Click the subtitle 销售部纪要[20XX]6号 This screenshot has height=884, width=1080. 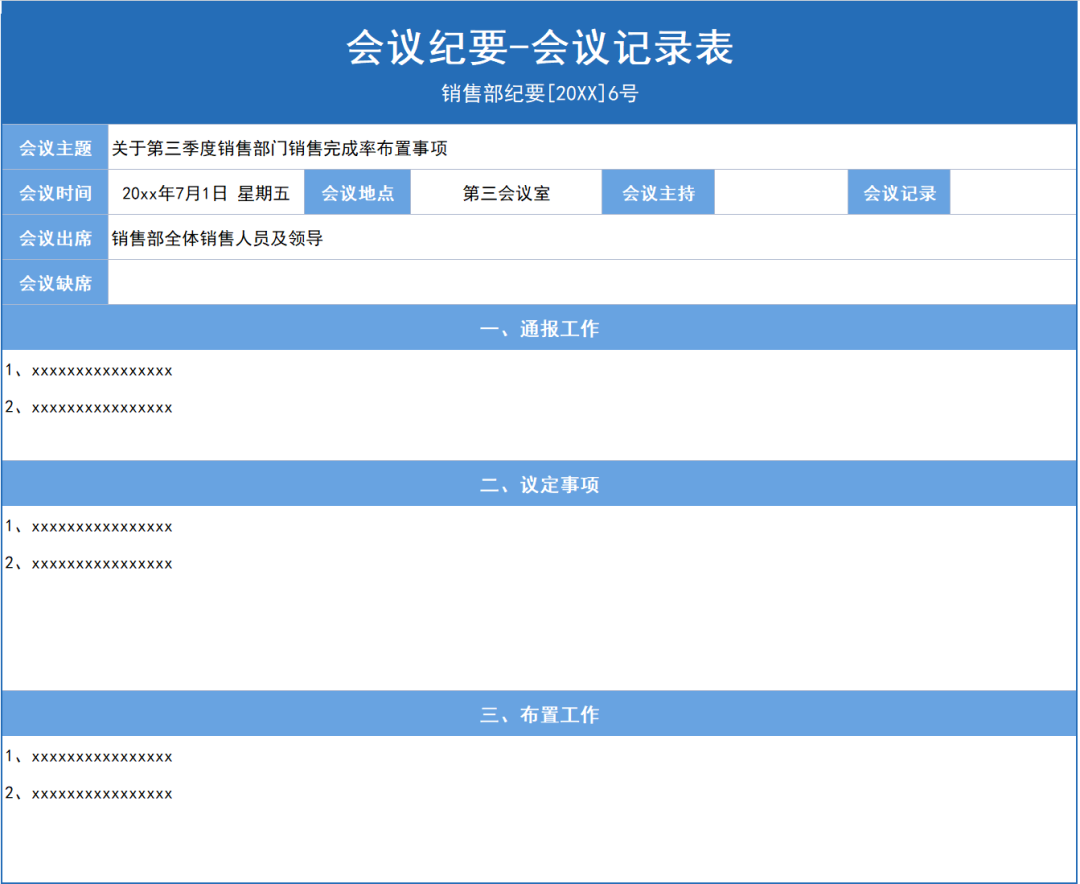point(540,93)
